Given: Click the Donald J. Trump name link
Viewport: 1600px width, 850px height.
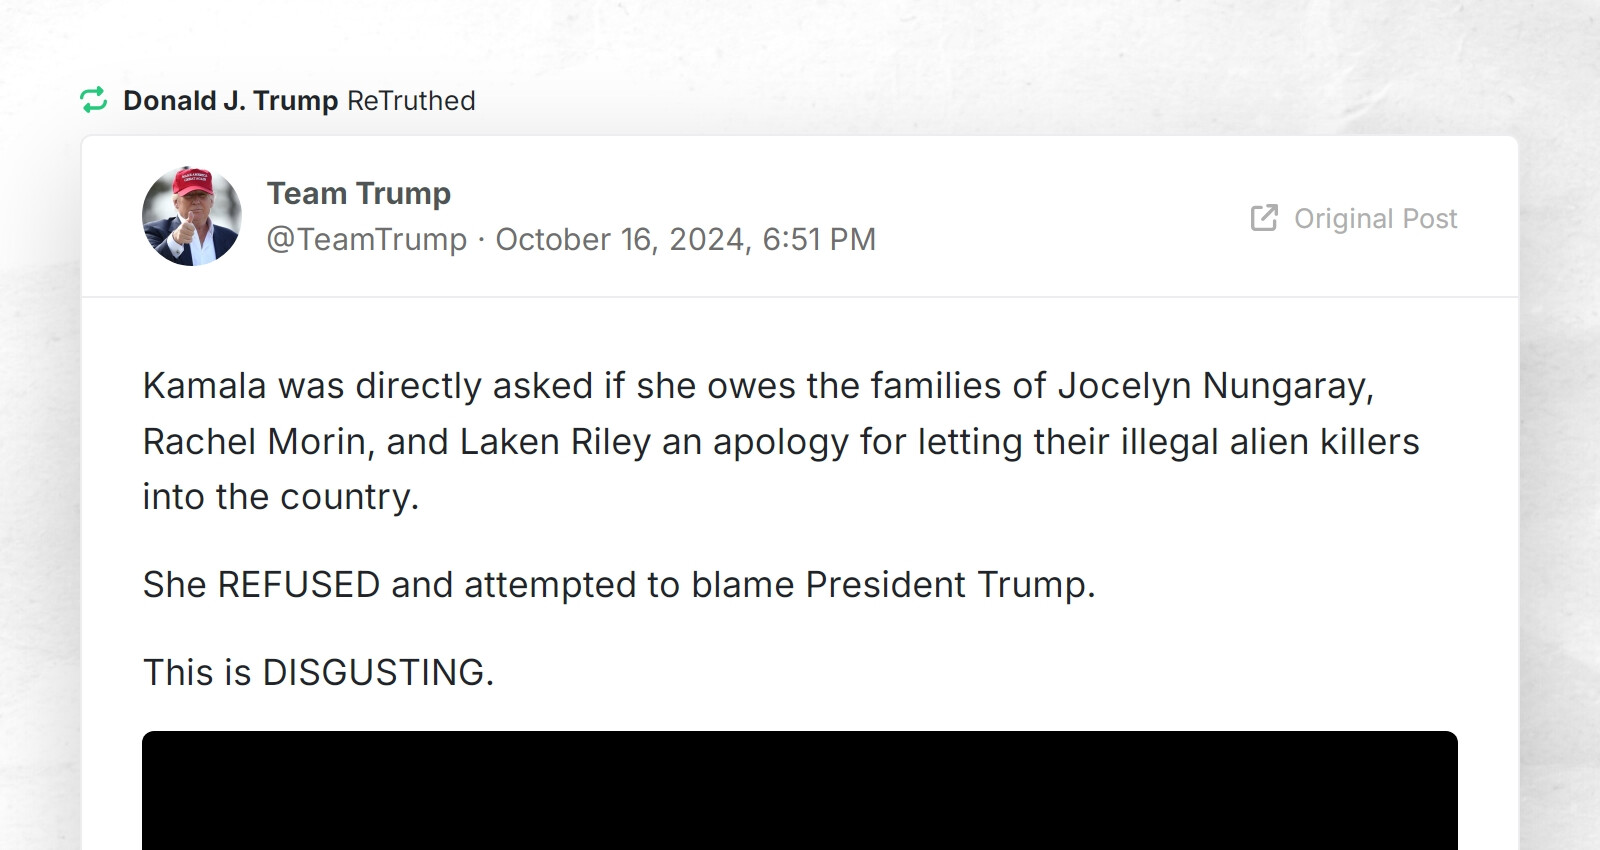Looking at the screenshot, I should point(230,100).
